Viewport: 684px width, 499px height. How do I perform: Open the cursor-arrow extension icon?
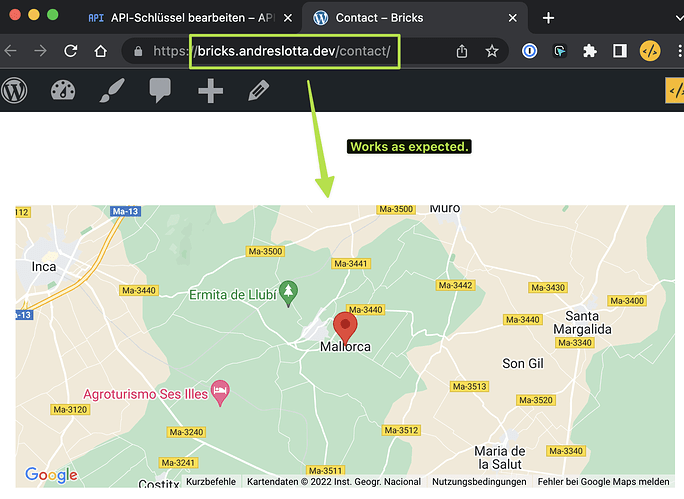coord(560,51)
